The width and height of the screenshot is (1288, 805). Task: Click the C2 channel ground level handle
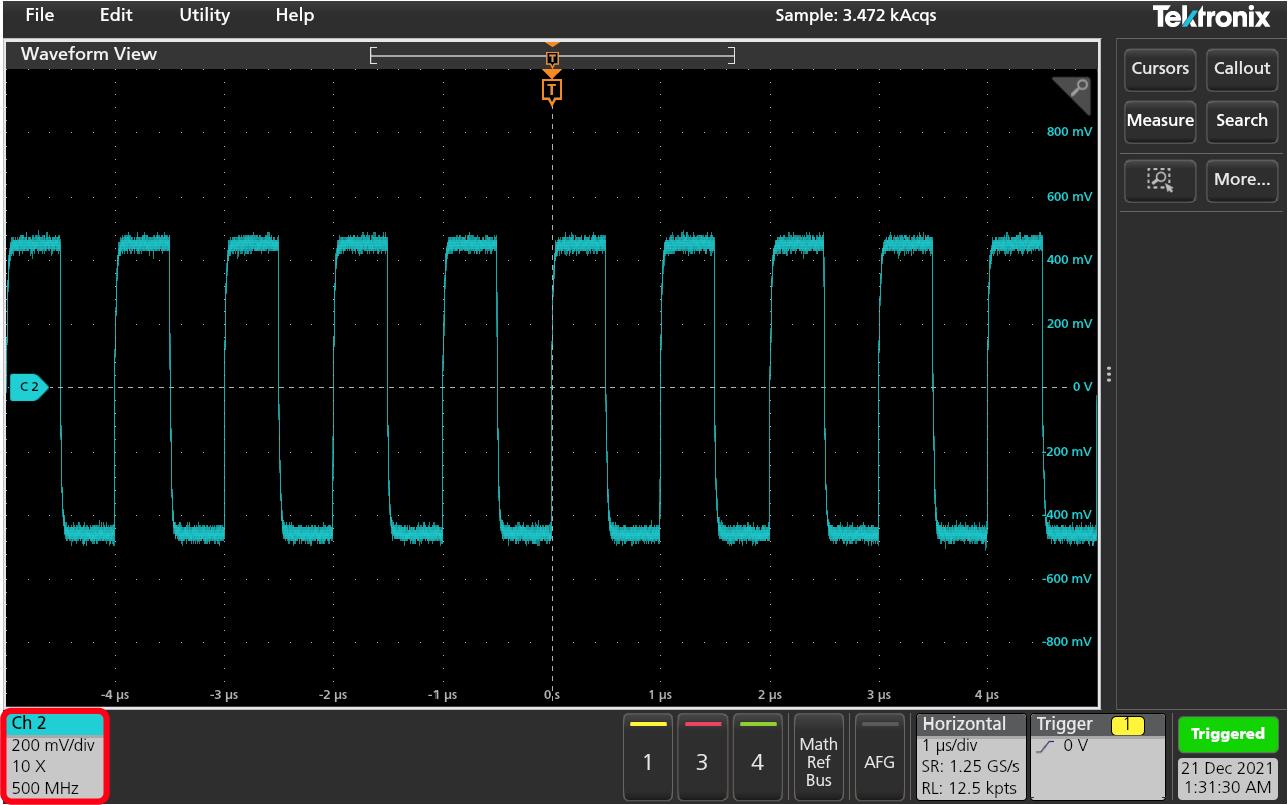28,387
